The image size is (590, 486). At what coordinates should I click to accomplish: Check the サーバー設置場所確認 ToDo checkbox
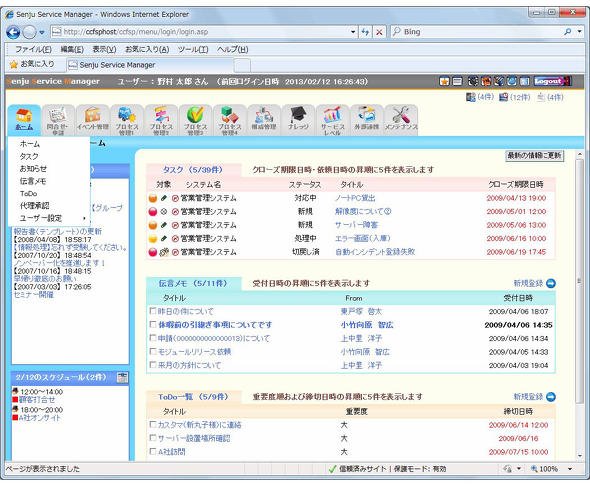pos(153,438)
